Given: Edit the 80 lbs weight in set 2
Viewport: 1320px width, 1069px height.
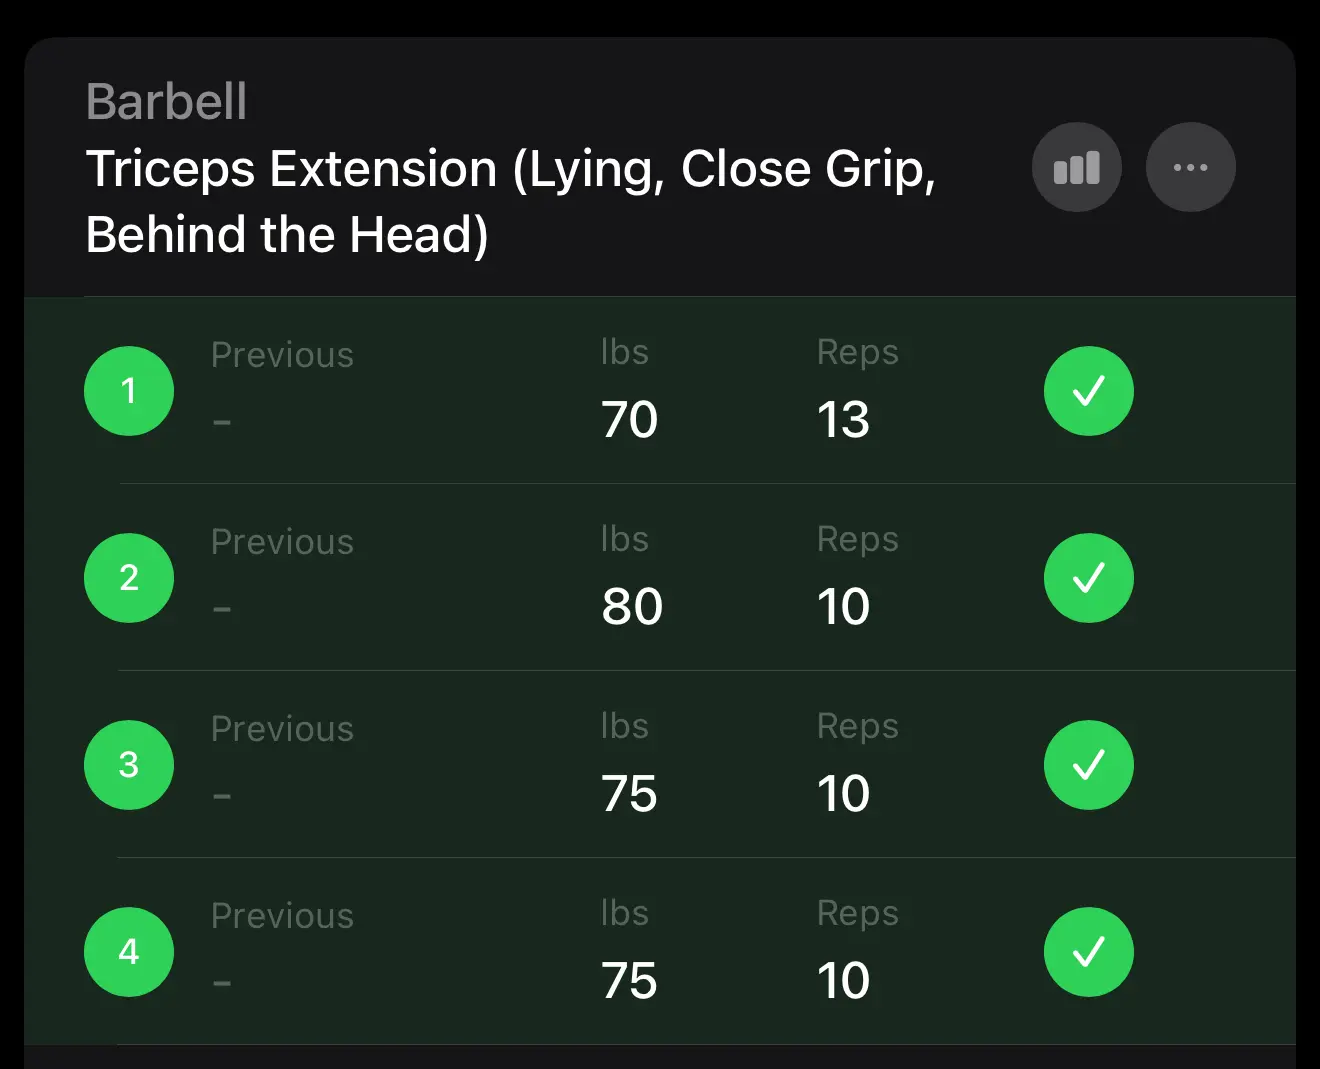Looking at the screenshot, I should (x=632, y=606).
